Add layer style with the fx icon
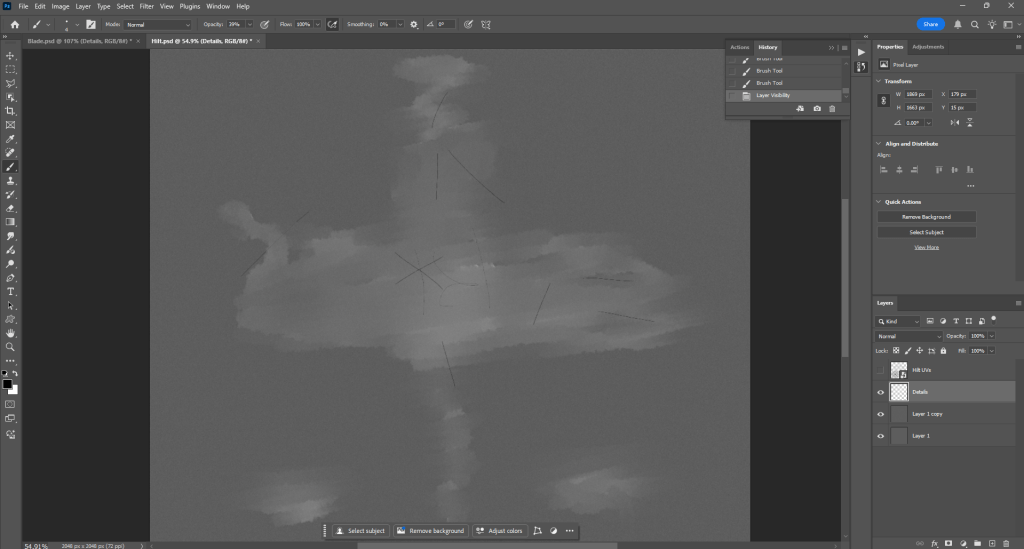The height and width of the screenshot is (549, 1024). click(x=933, y=543)
